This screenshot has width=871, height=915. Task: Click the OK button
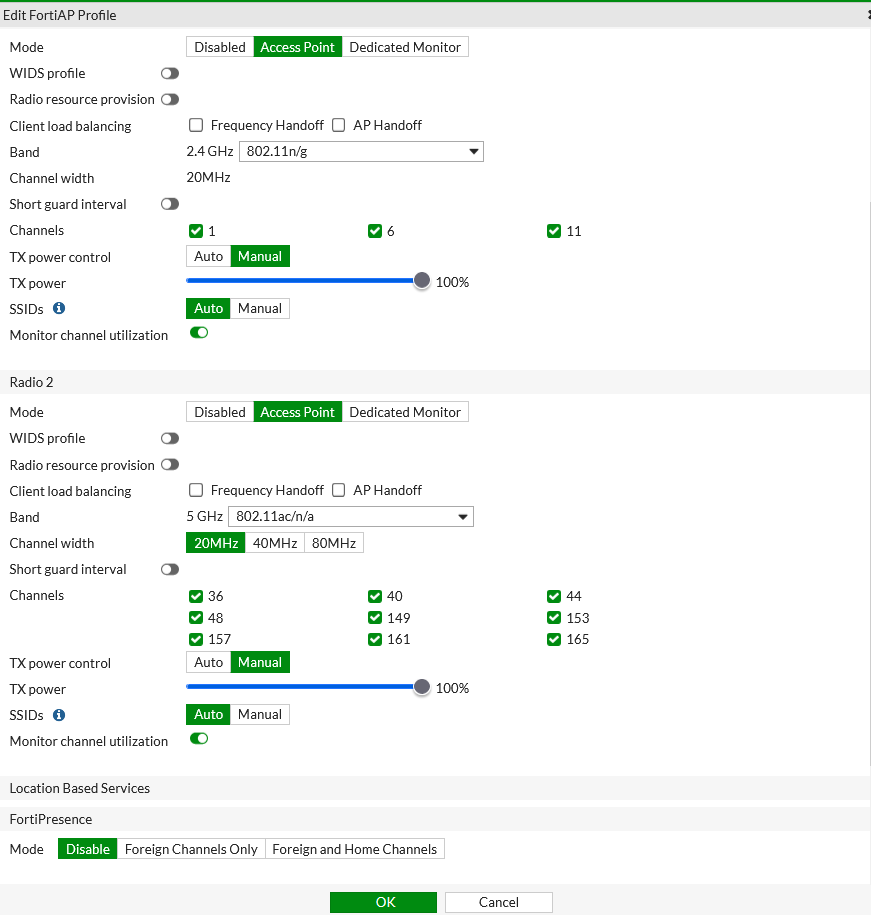[x=384, y=902]
